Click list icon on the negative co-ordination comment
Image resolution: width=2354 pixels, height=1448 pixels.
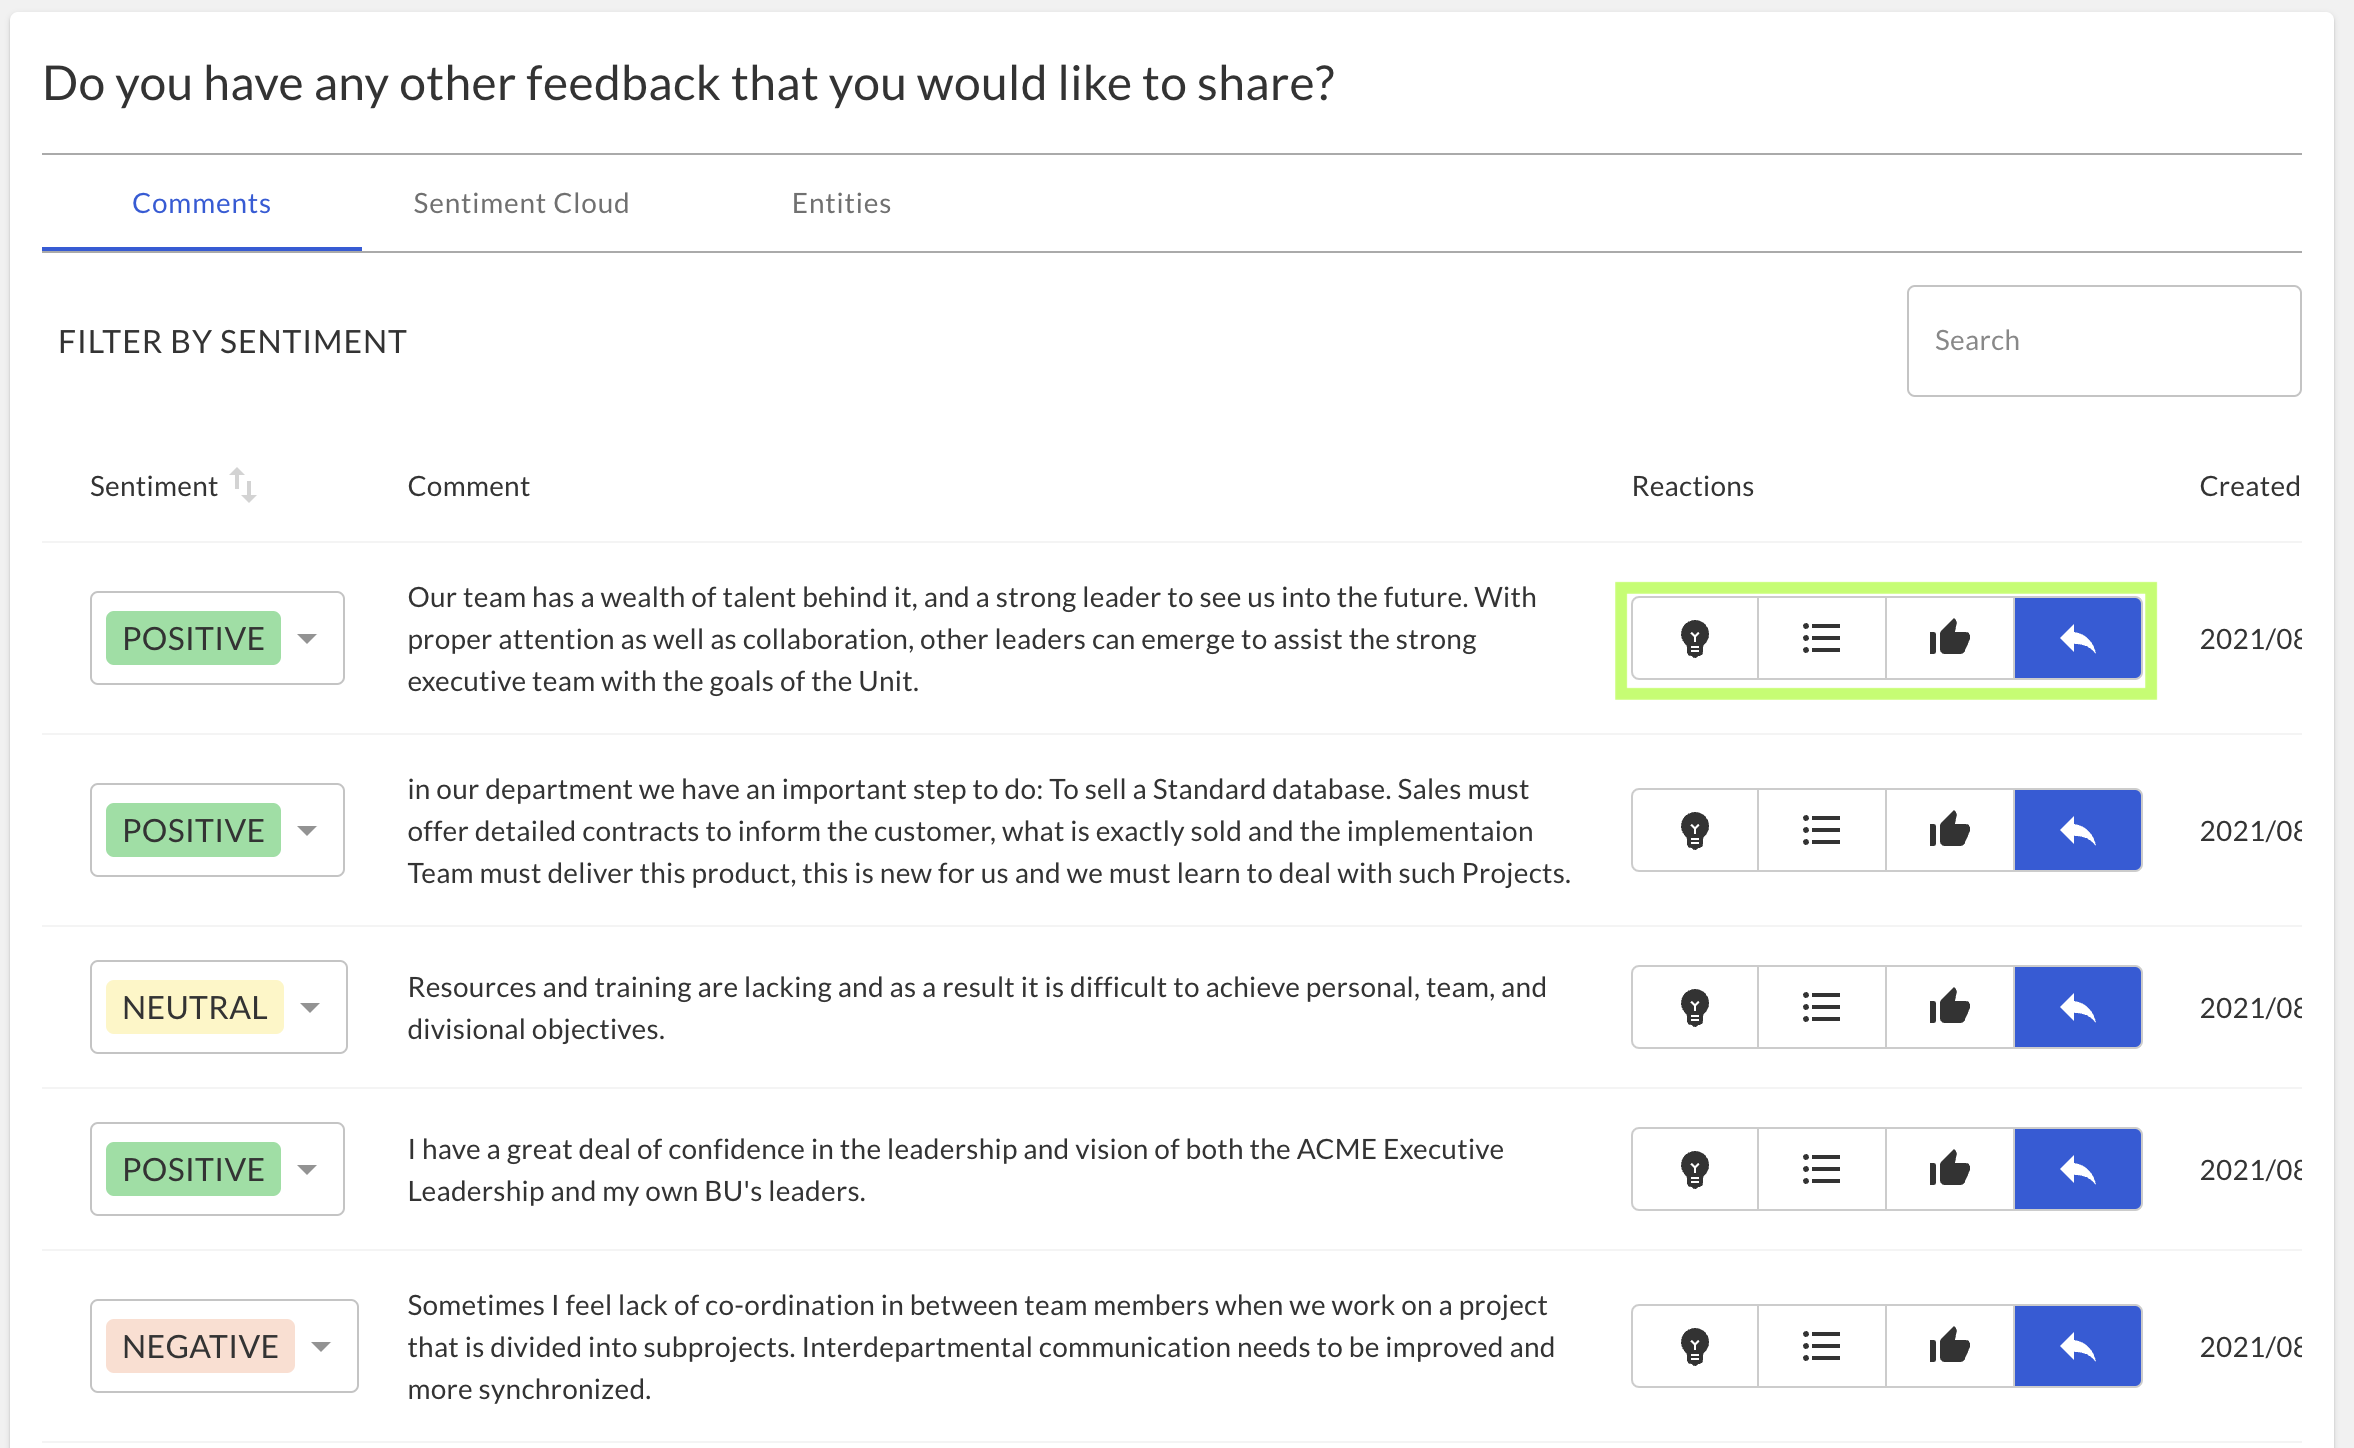(x=1822, y=1346)
